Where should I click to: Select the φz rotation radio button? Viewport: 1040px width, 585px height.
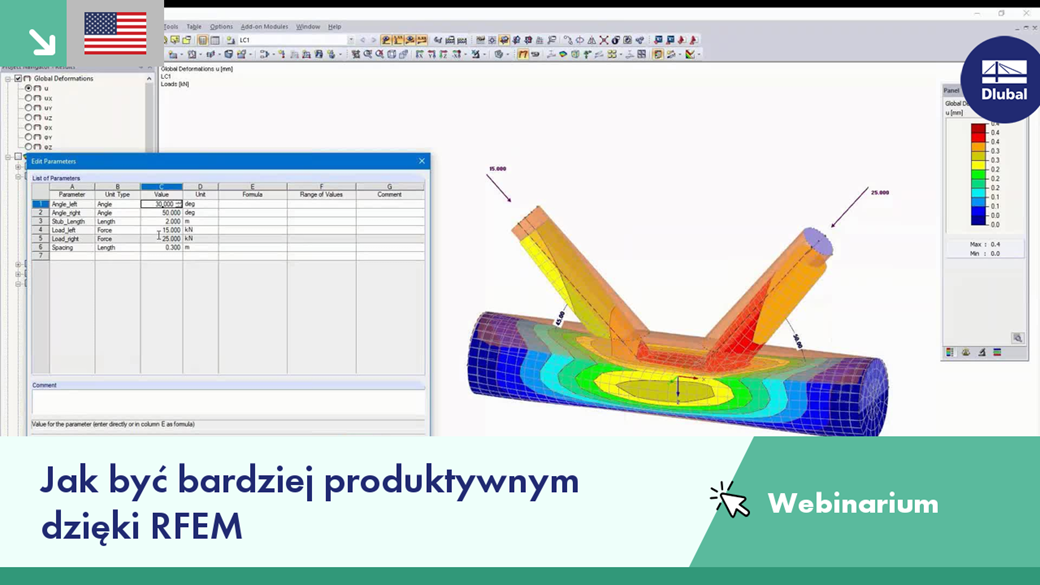click(29, 147)
